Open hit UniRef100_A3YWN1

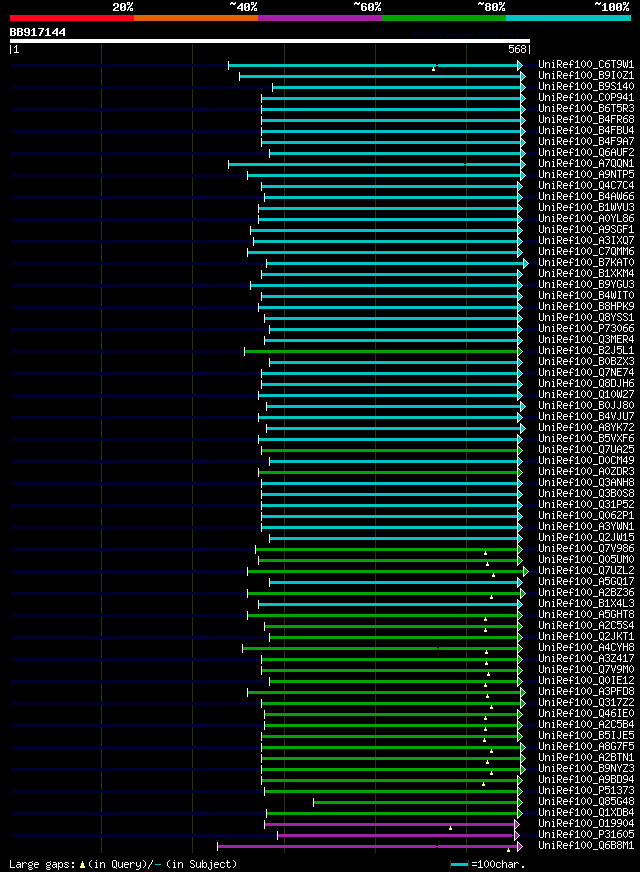[x=586, y=527]
